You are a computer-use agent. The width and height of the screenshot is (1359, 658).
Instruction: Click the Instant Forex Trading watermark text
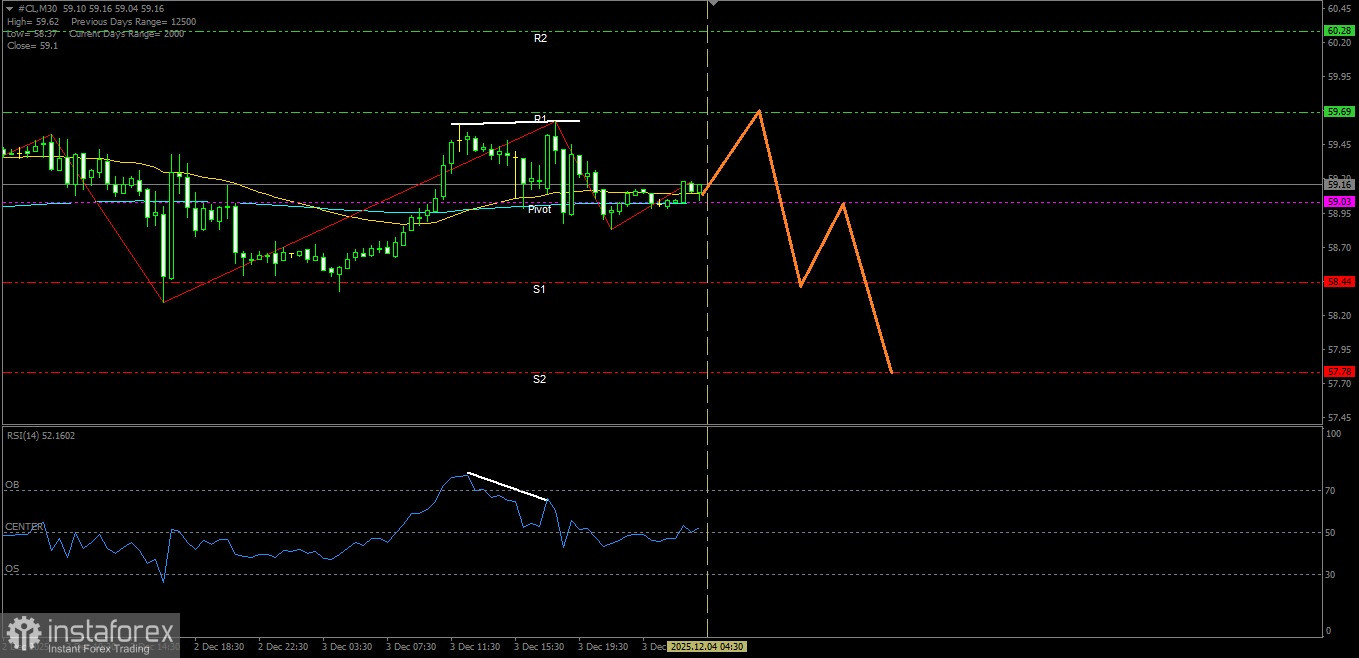click(x=104, y=649)
